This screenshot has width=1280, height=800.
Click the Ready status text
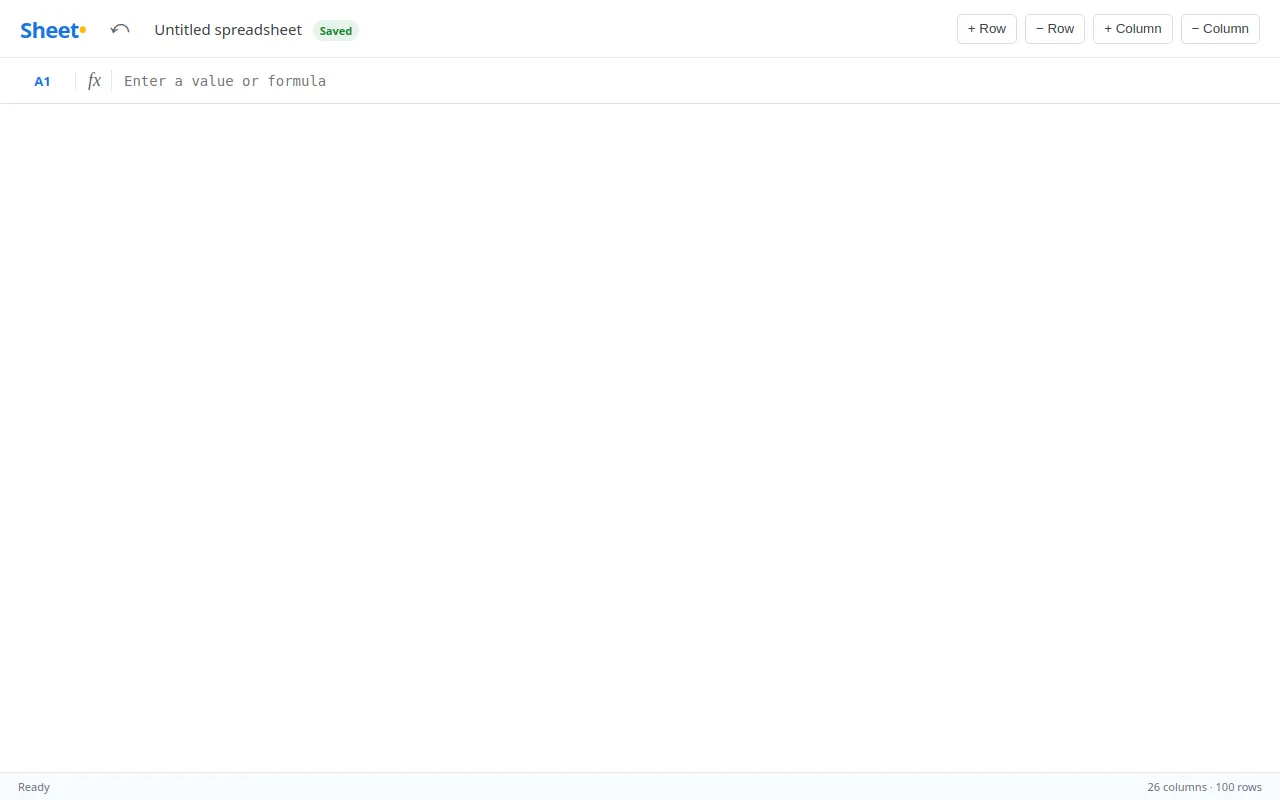[34, 787]
